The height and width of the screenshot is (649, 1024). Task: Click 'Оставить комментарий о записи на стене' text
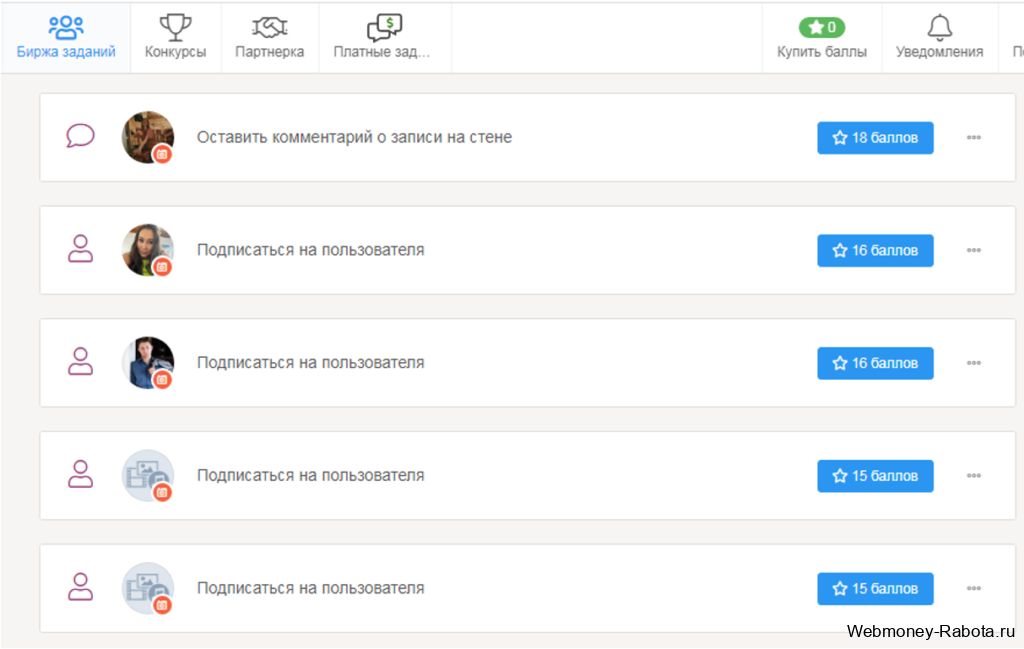[355, 137]
